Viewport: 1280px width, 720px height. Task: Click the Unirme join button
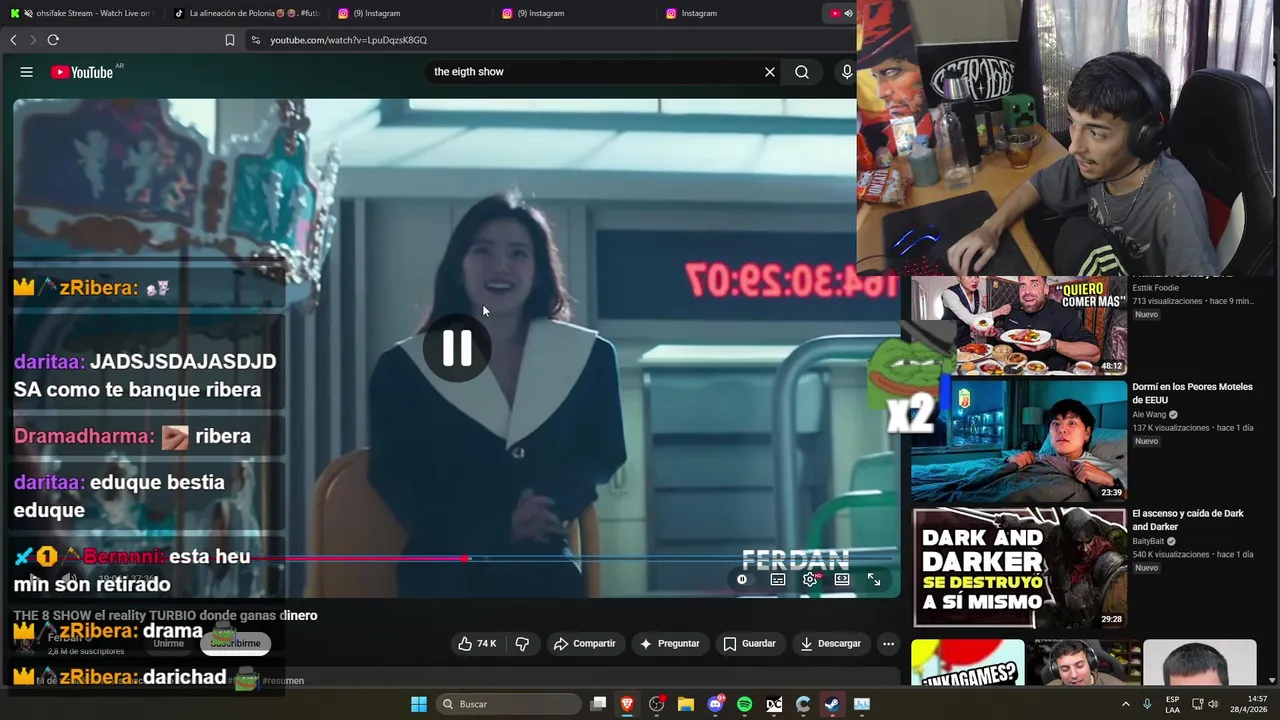(168, 643)
